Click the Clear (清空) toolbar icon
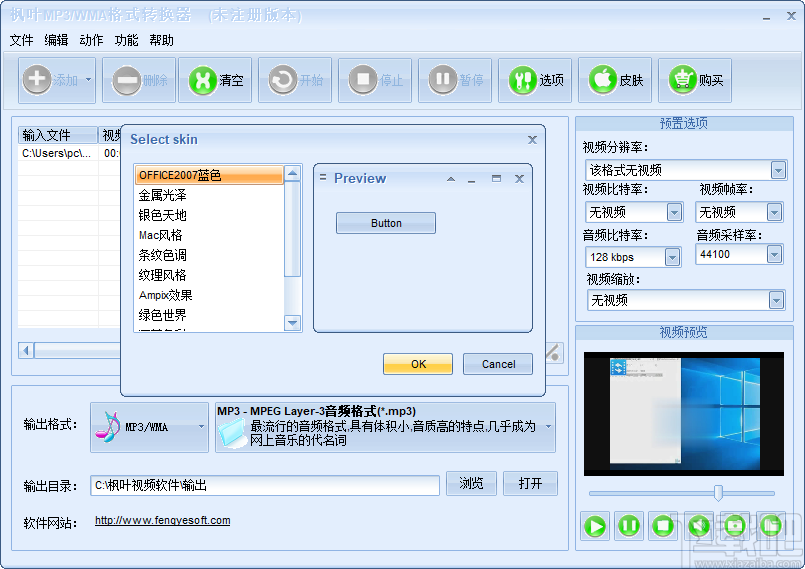The height and width of the screenshot is (569, 805). click(203, 80)
